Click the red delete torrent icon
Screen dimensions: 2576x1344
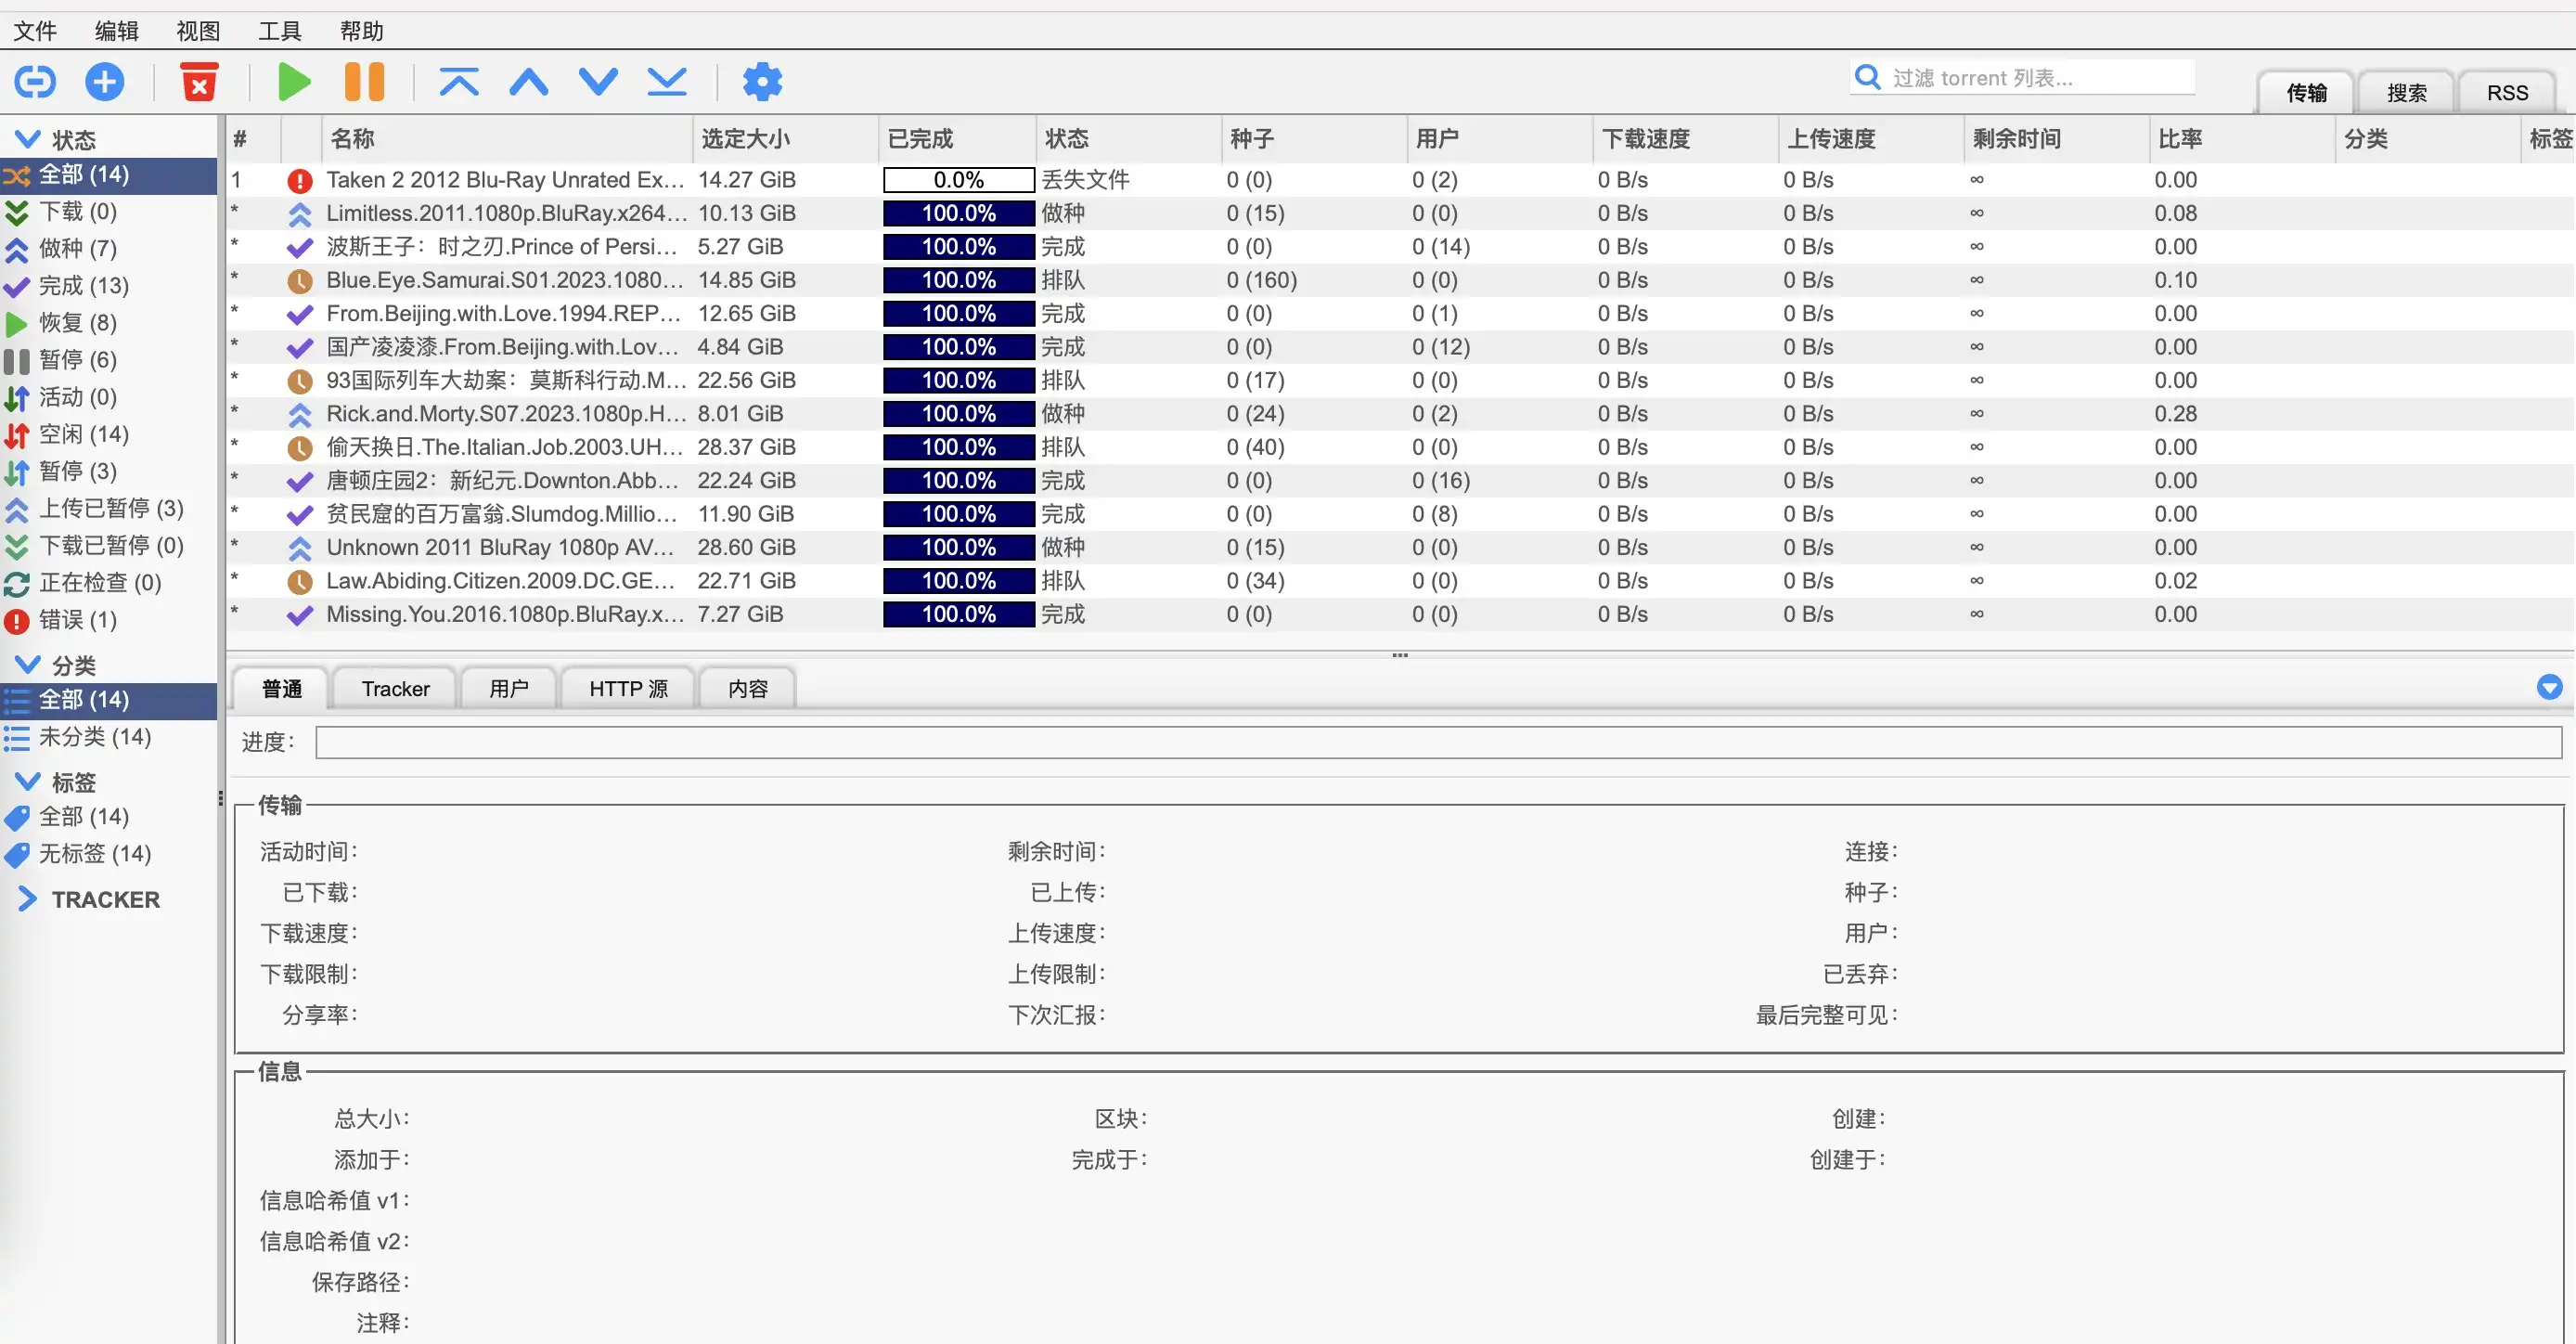coord(199,81)
